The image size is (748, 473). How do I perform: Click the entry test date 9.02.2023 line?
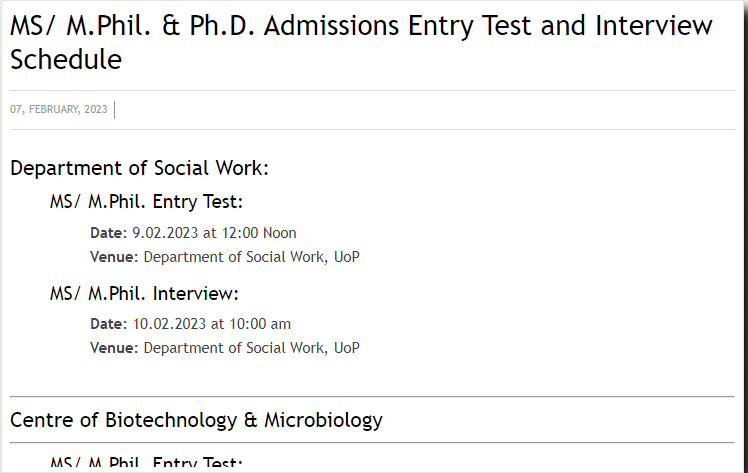coord(193,233)
